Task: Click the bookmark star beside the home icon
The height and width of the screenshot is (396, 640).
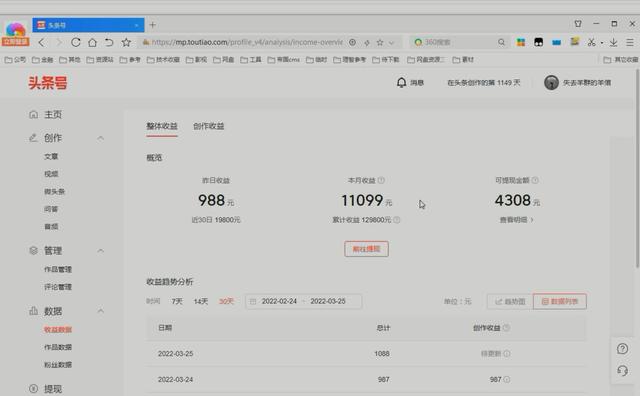Action: click(x=126, y=42)
